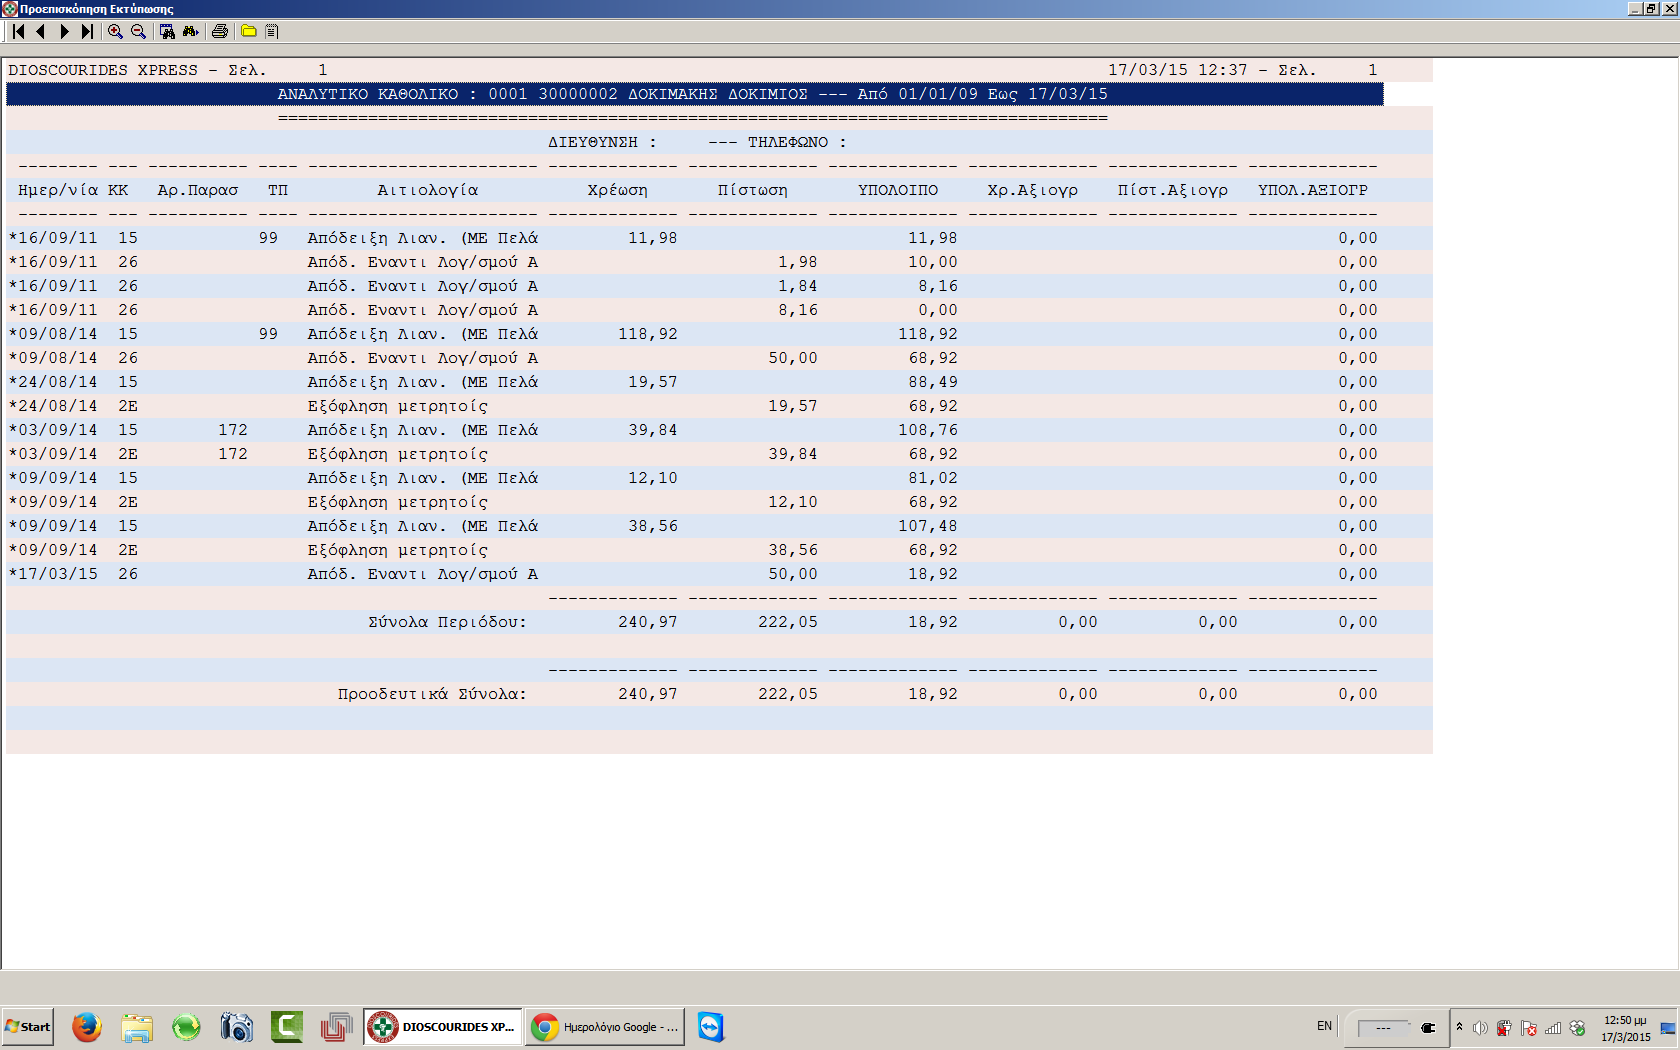Click column header Πίστωση

[753, 190]
